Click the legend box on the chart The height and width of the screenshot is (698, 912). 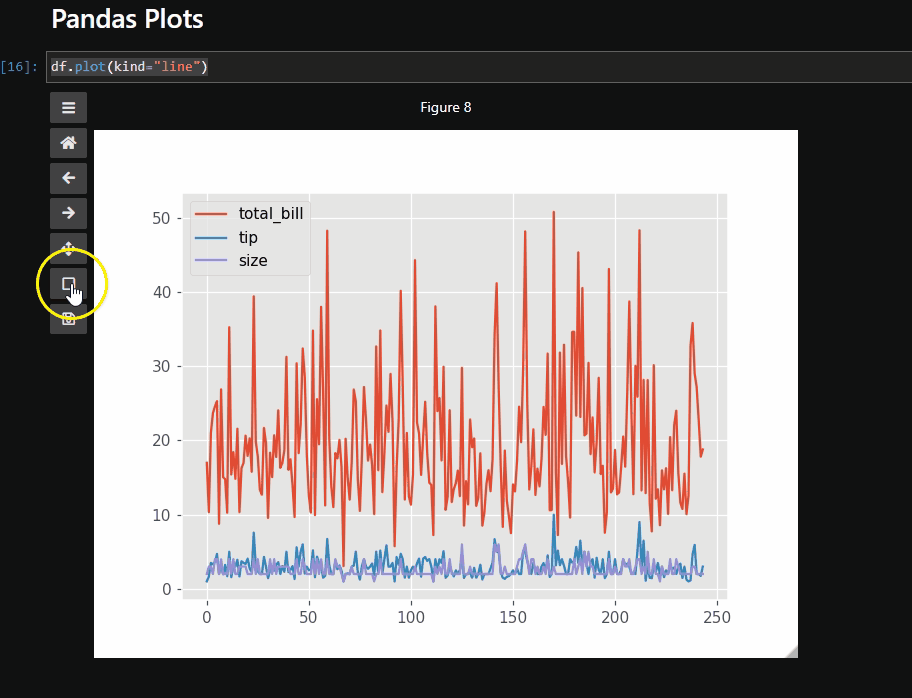(250, 236)
